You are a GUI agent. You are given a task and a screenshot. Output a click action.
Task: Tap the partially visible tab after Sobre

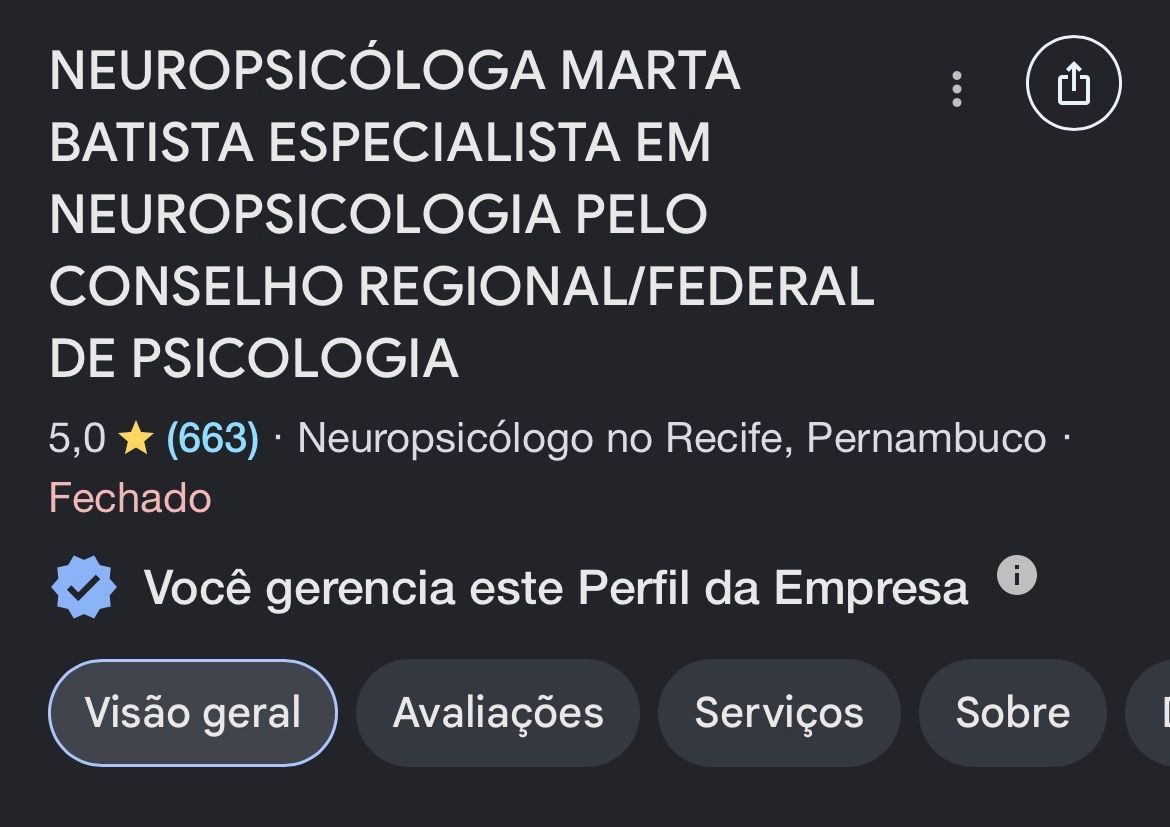[1149, 713]
